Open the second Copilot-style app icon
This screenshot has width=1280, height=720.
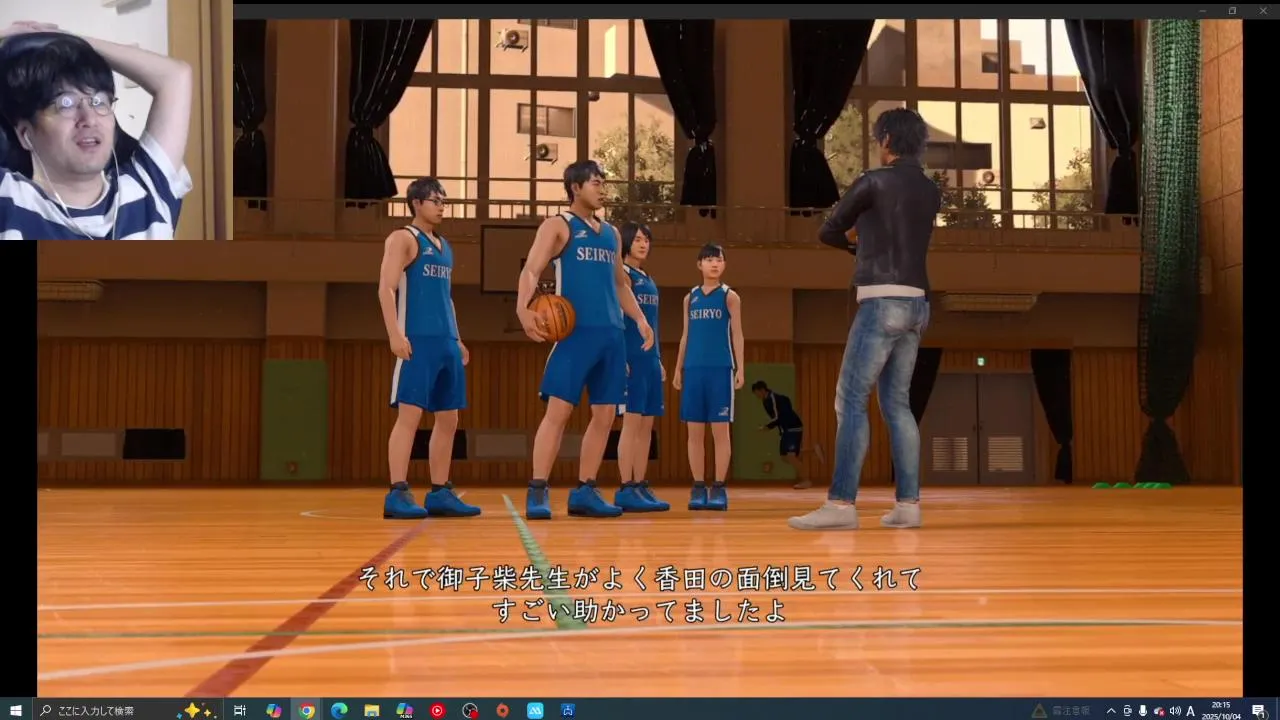point(404,711)
